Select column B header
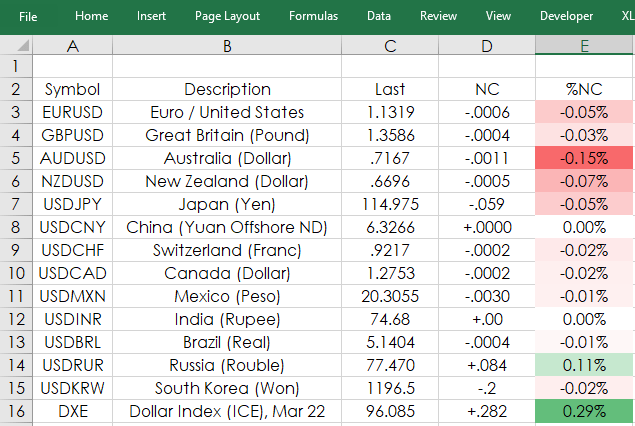The image size is (635, 426). [x=227, y=45]
